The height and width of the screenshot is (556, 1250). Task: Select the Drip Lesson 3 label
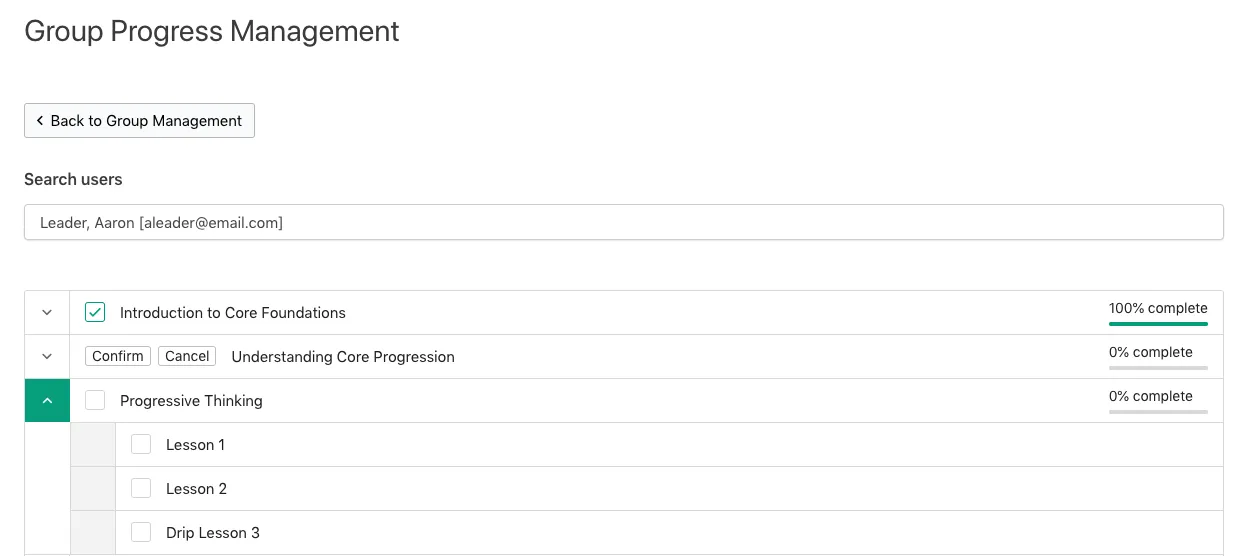coord(213,533)
